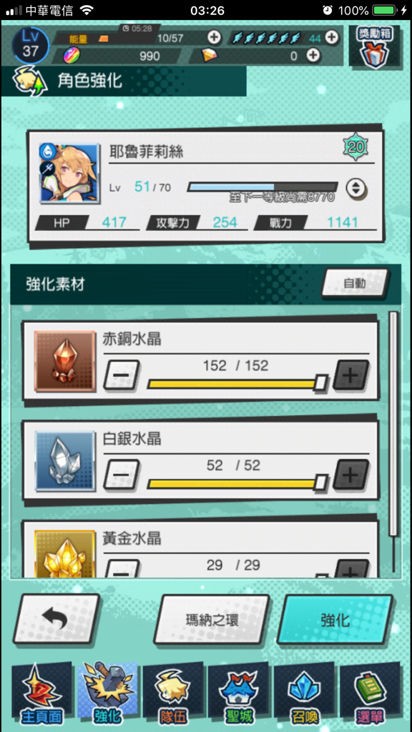Decrease 赤銅水晶 amount with minus button
The height and width of the screenshot is (732, 412).
pos(121,374)
